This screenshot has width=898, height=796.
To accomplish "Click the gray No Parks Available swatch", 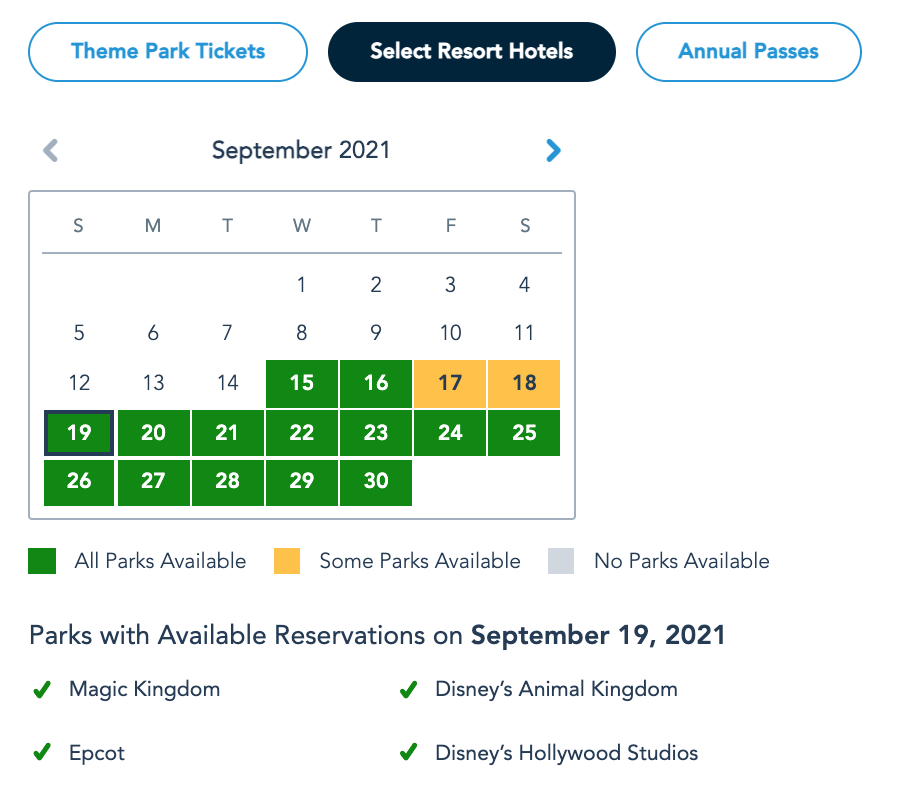I will tap(561, 561).
